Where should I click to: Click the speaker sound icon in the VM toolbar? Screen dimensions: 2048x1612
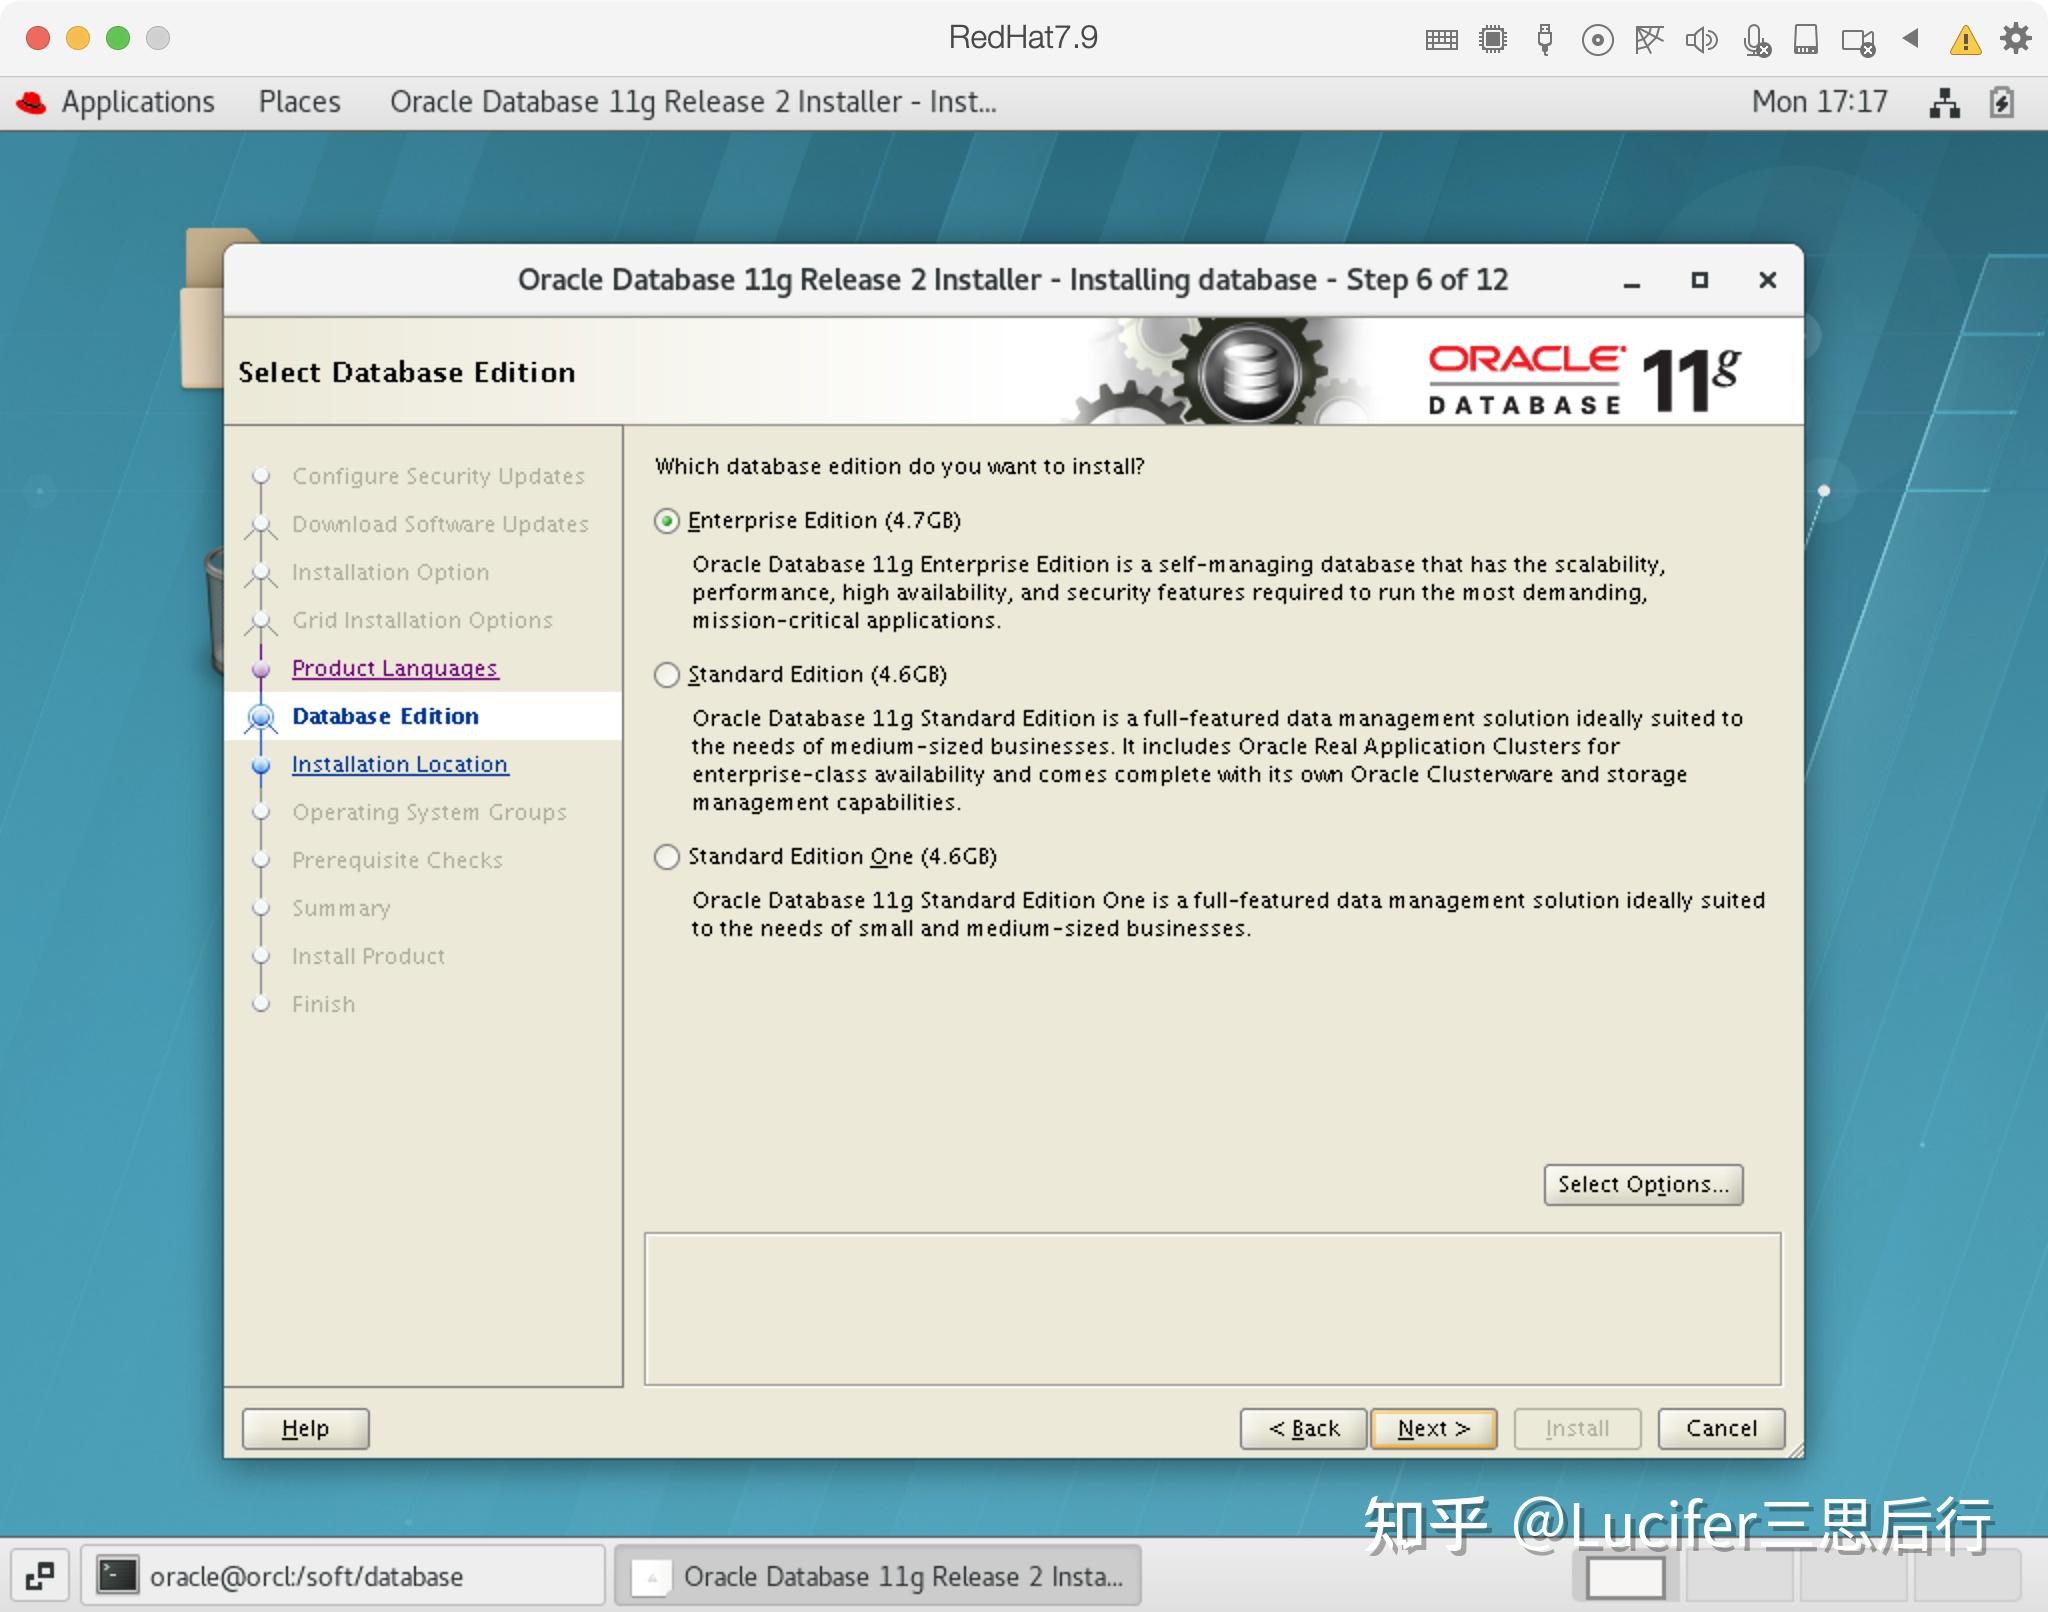[1703, 40]
